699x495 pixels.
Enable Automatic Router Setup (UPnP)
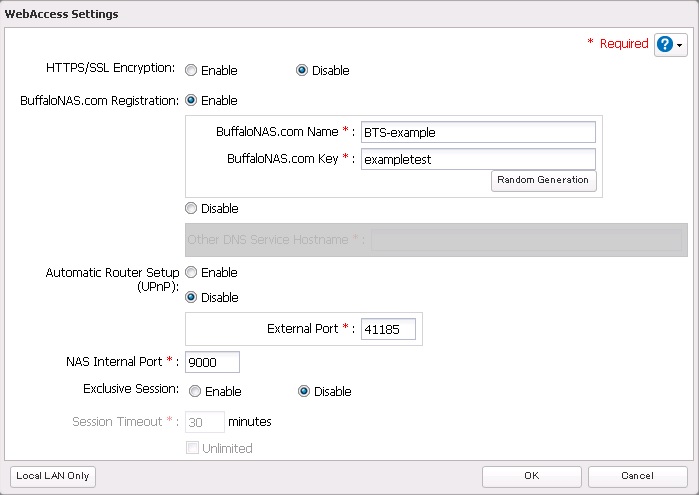tap(191, 273)
